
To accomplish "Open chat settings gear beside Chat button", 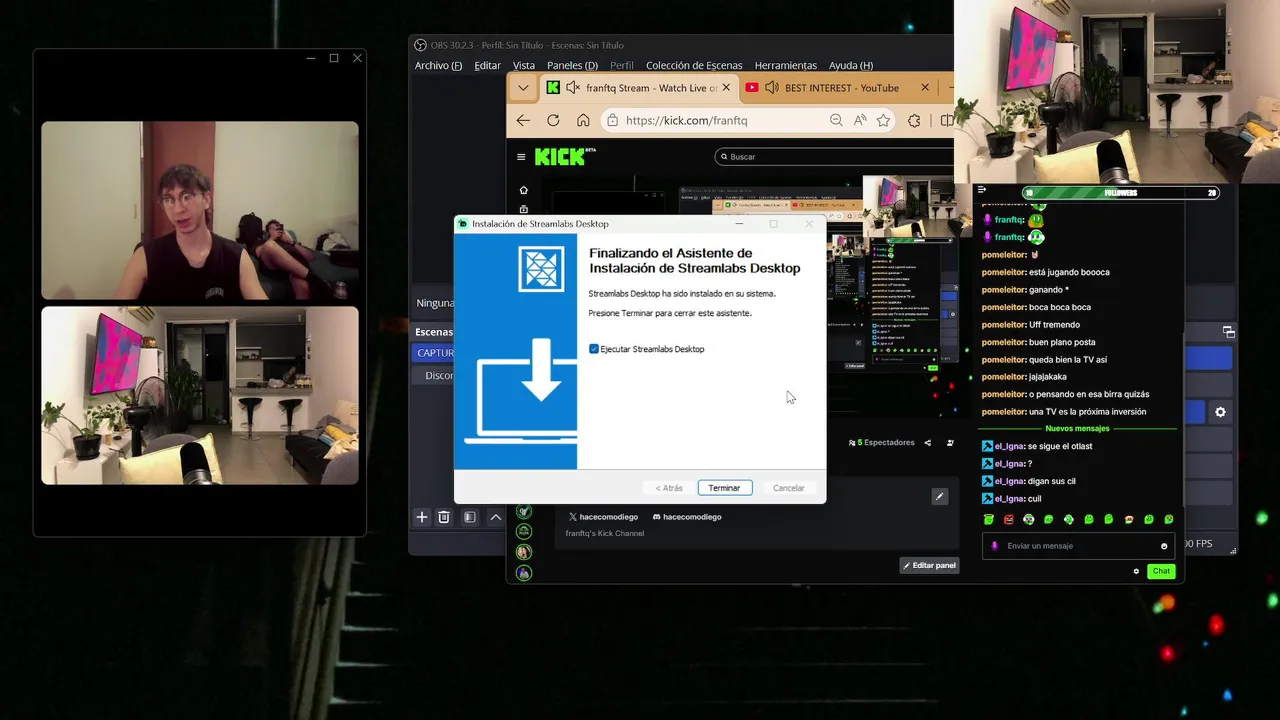I will tap(1136, 571).
